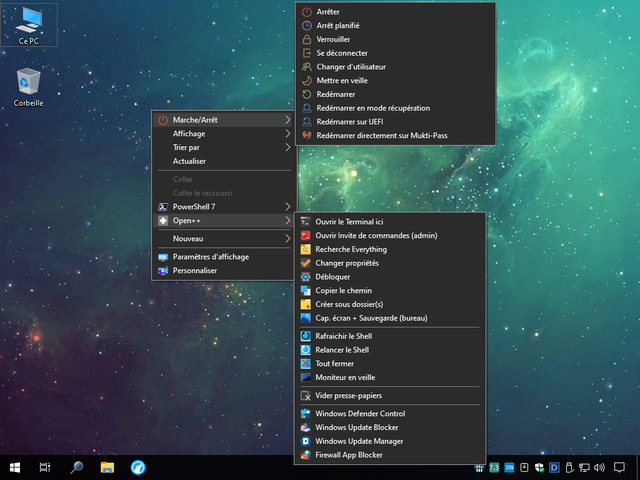Click the Copier le chemin icon
Viewport: 640px width, 480px height.
(x=305, y=291)
